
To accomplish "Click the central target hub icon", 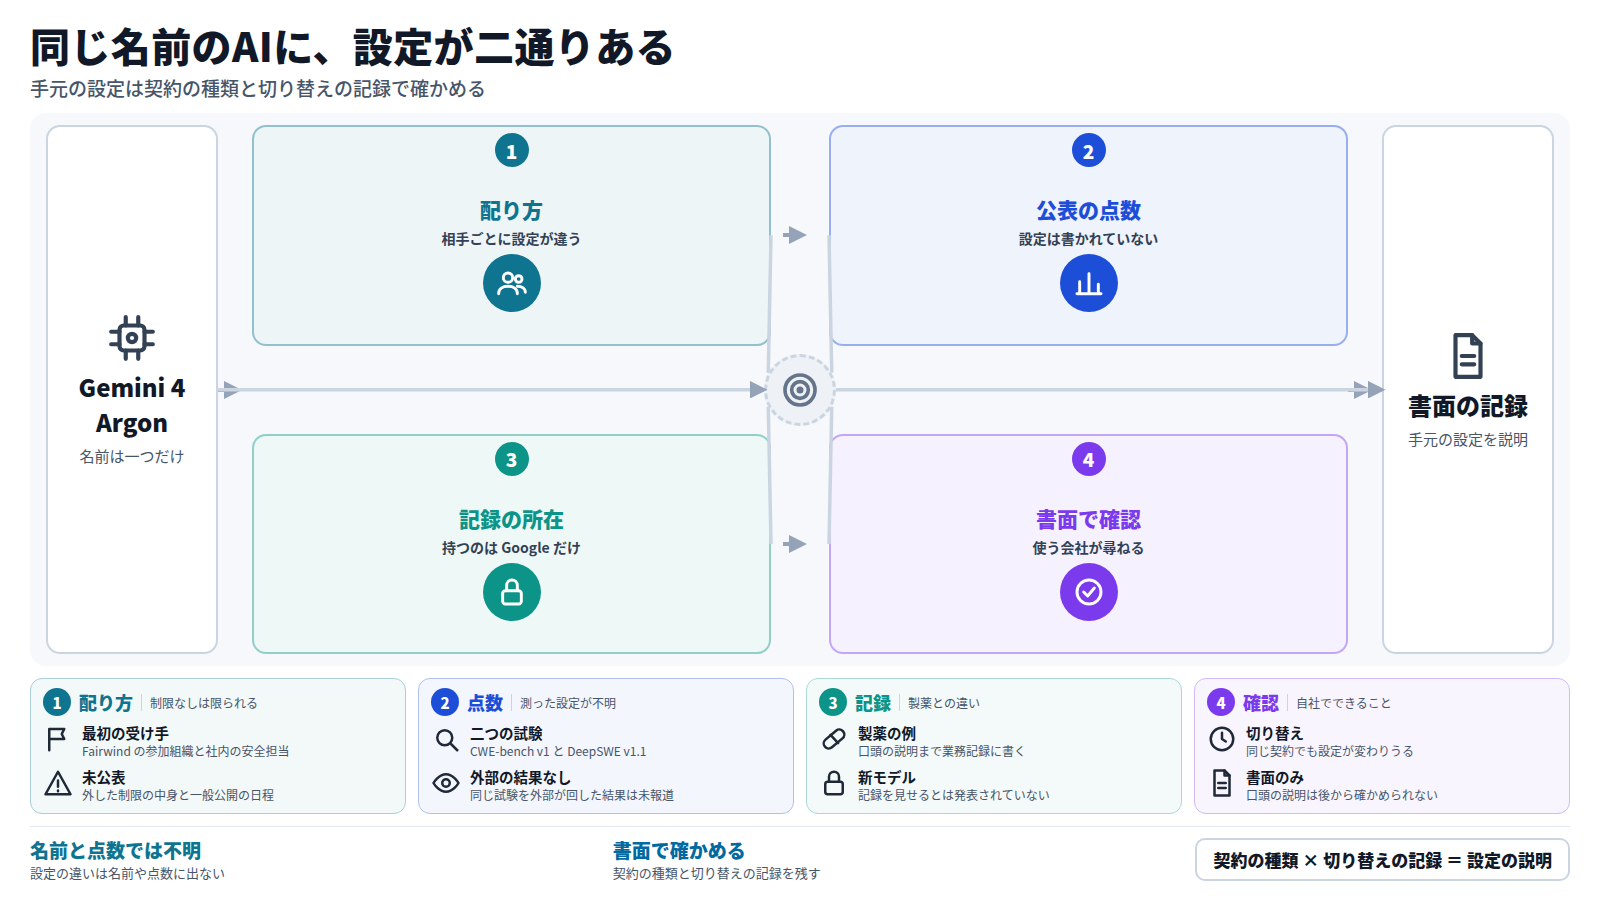I will 800,390.
